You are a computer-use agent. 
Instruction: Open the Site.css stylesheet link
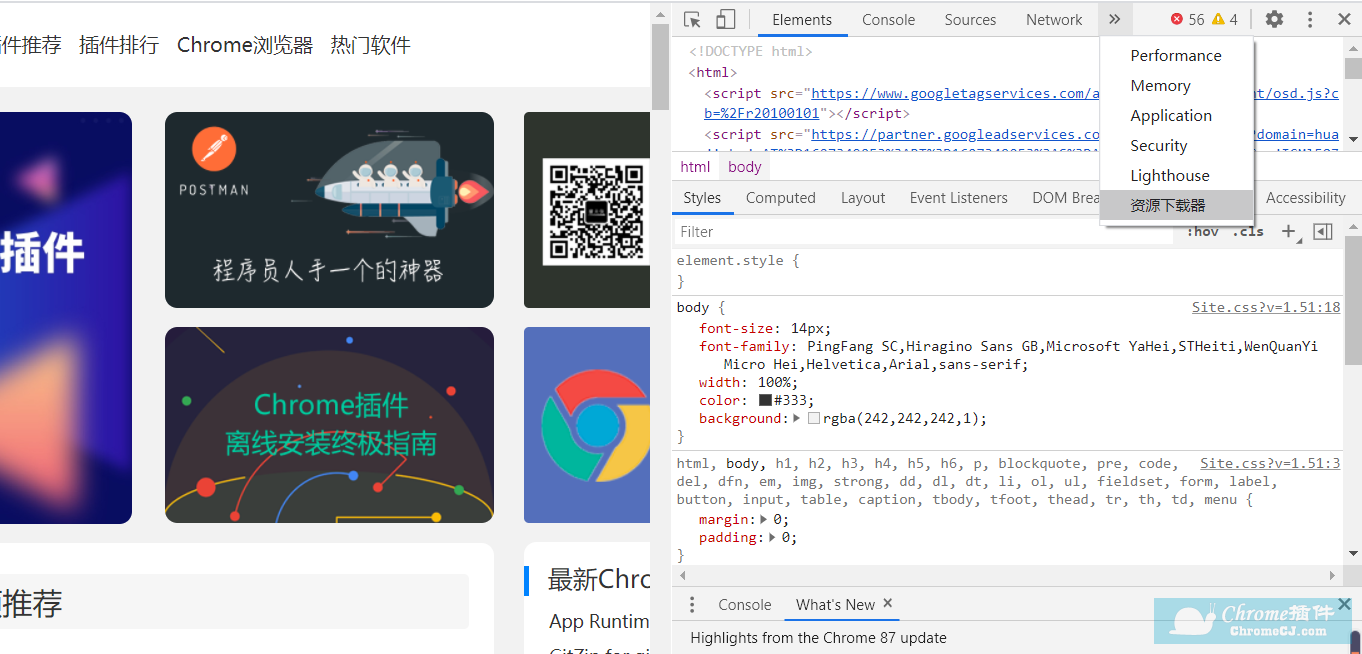1265,306
